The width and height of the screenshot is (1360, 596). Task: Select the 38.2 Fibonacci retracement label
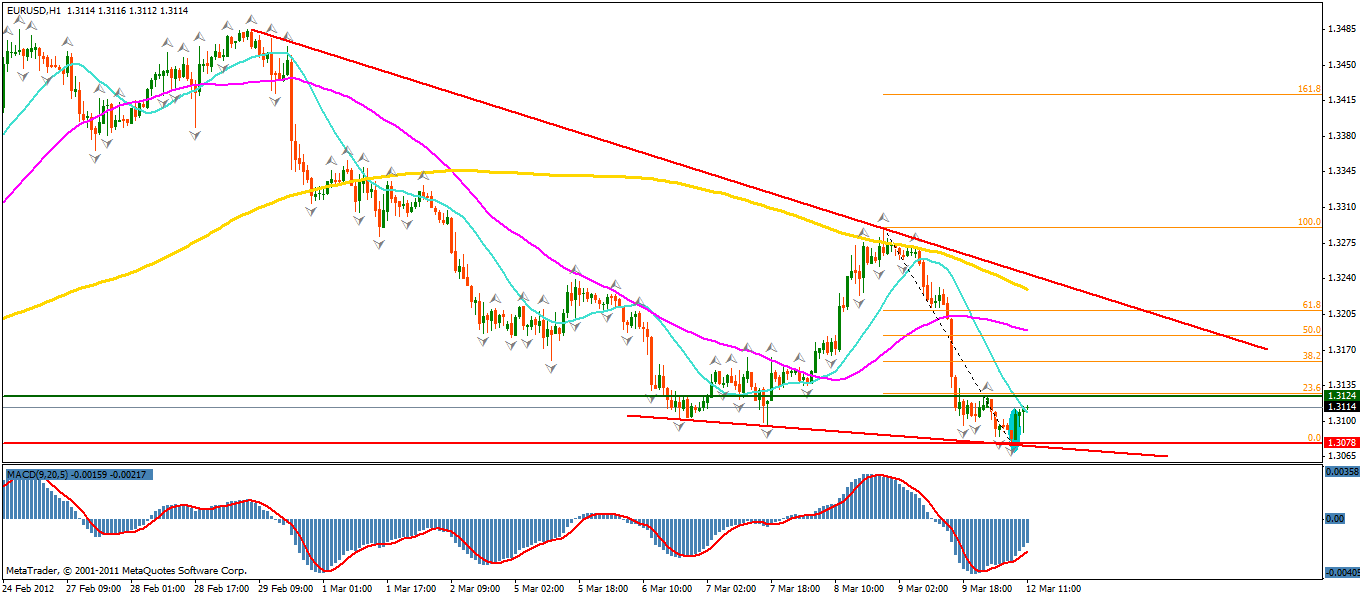tap(1312, 355)
